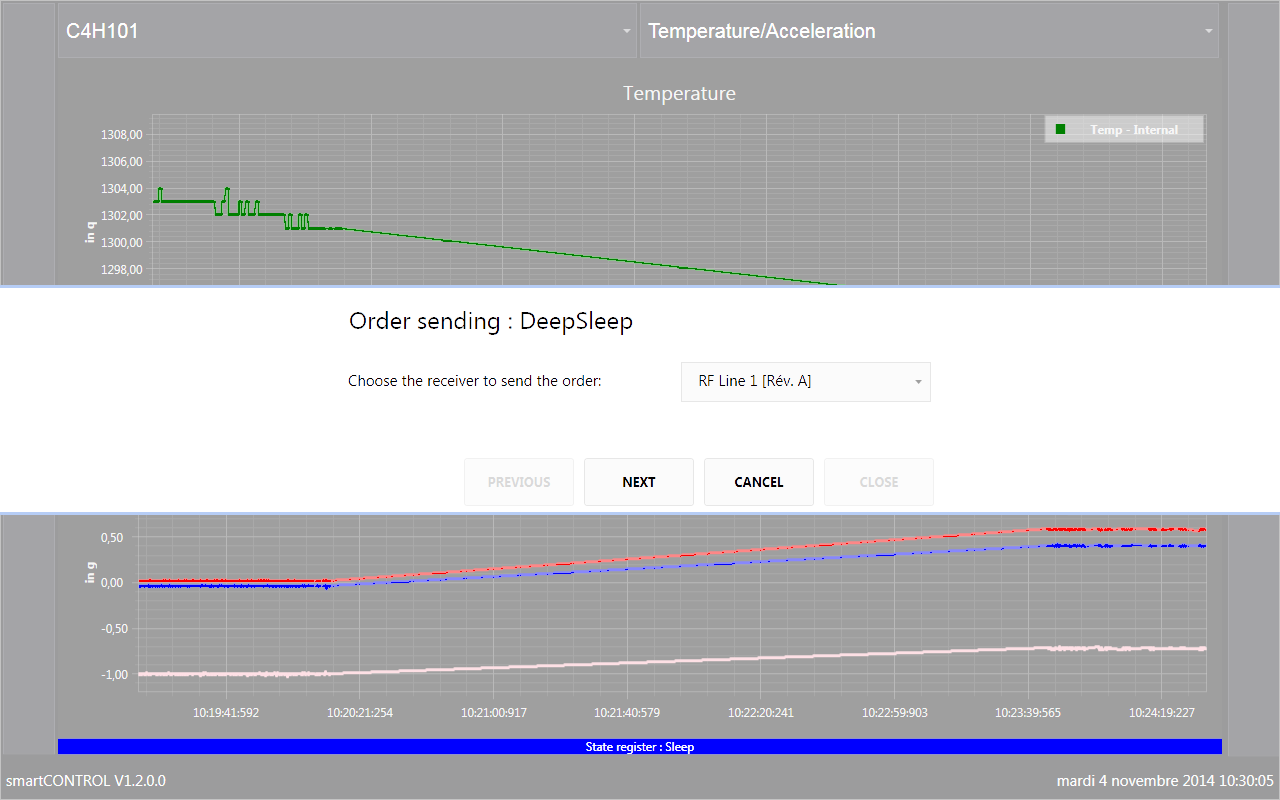Open the C4H101 device dropdown
Screen dimensions: 1280x800
coord(347,31)
